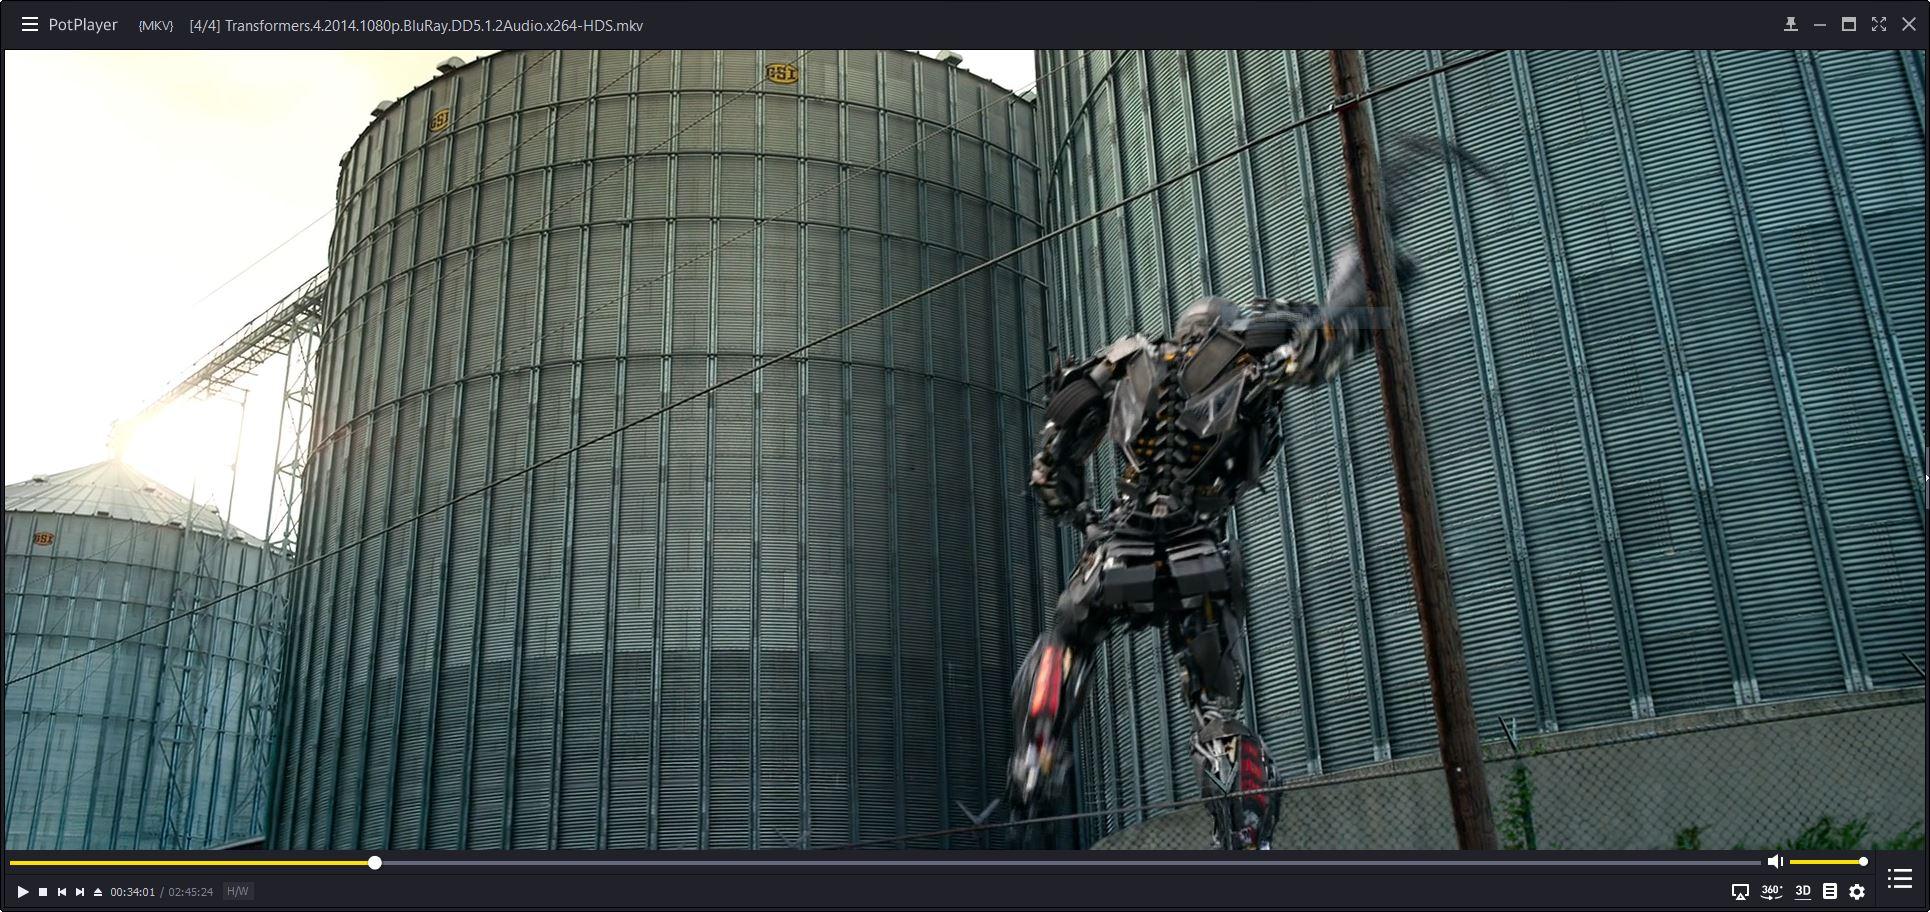1930x912 pixels.
Task: Pin the player window always on top
Action: pyautogui.click(x=1790, y=24)
